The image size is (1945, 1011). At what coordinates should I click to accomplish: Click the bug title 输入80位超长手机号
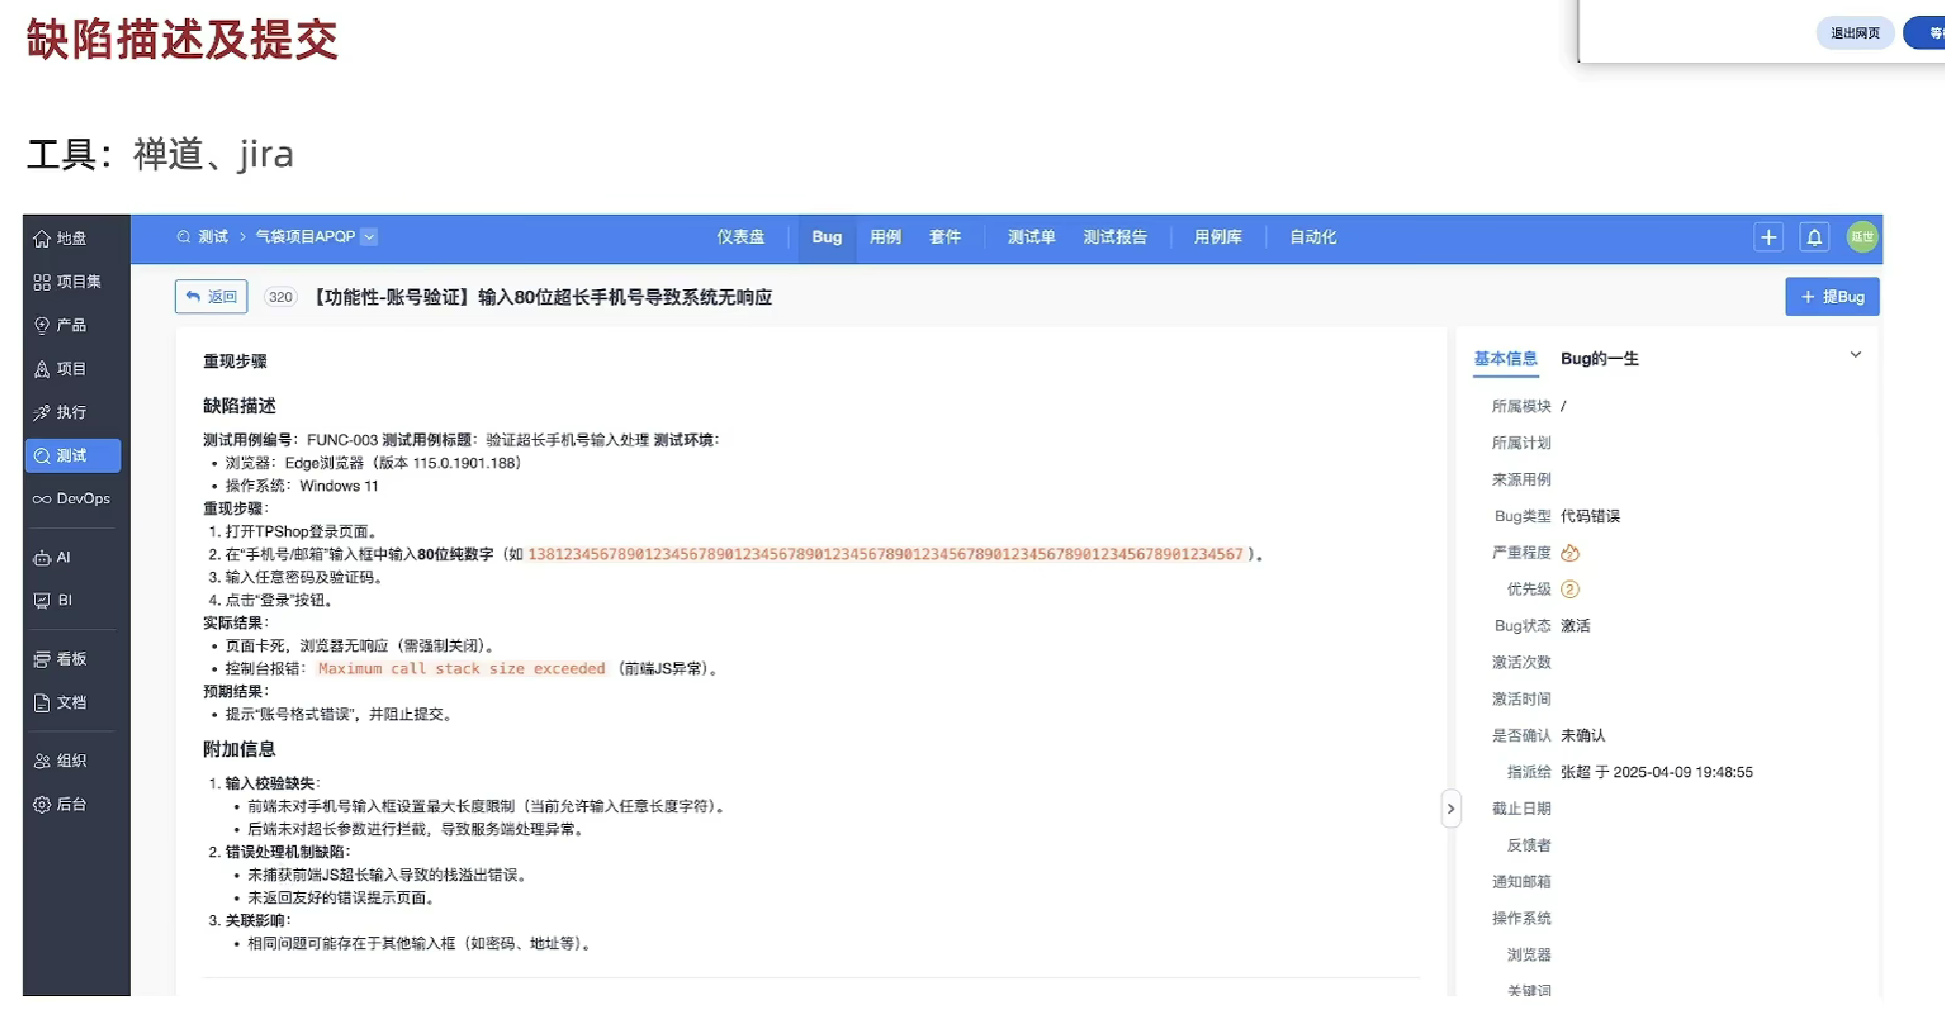544,298
